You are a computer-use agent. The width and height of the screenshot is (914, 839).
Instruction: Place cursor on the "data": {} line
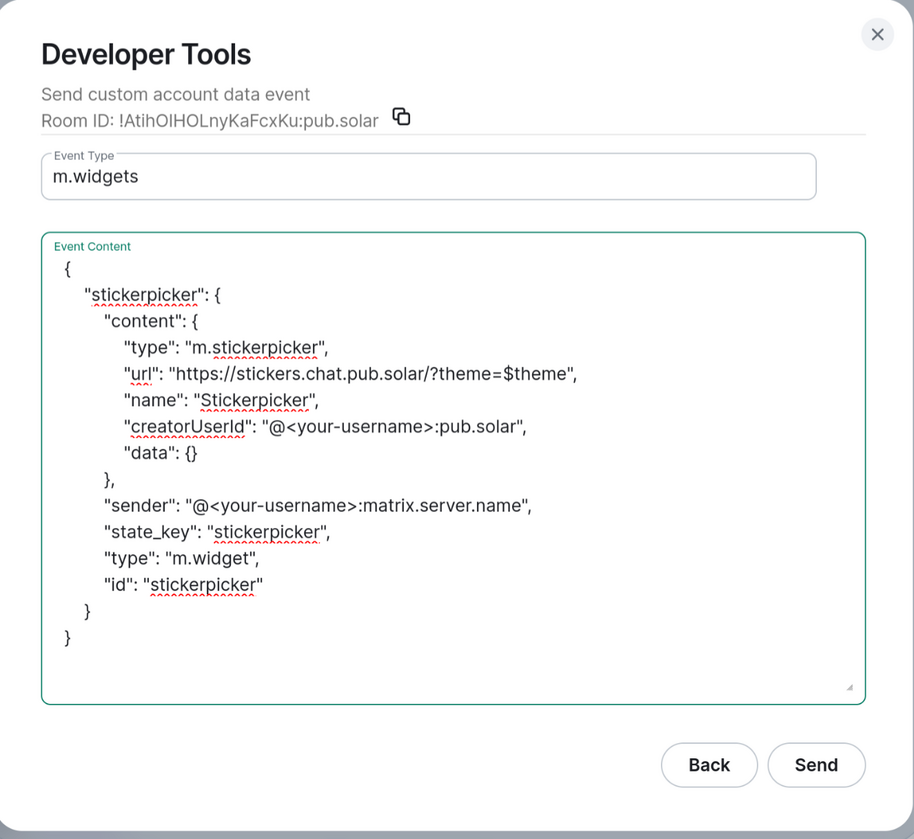[161, 453]
